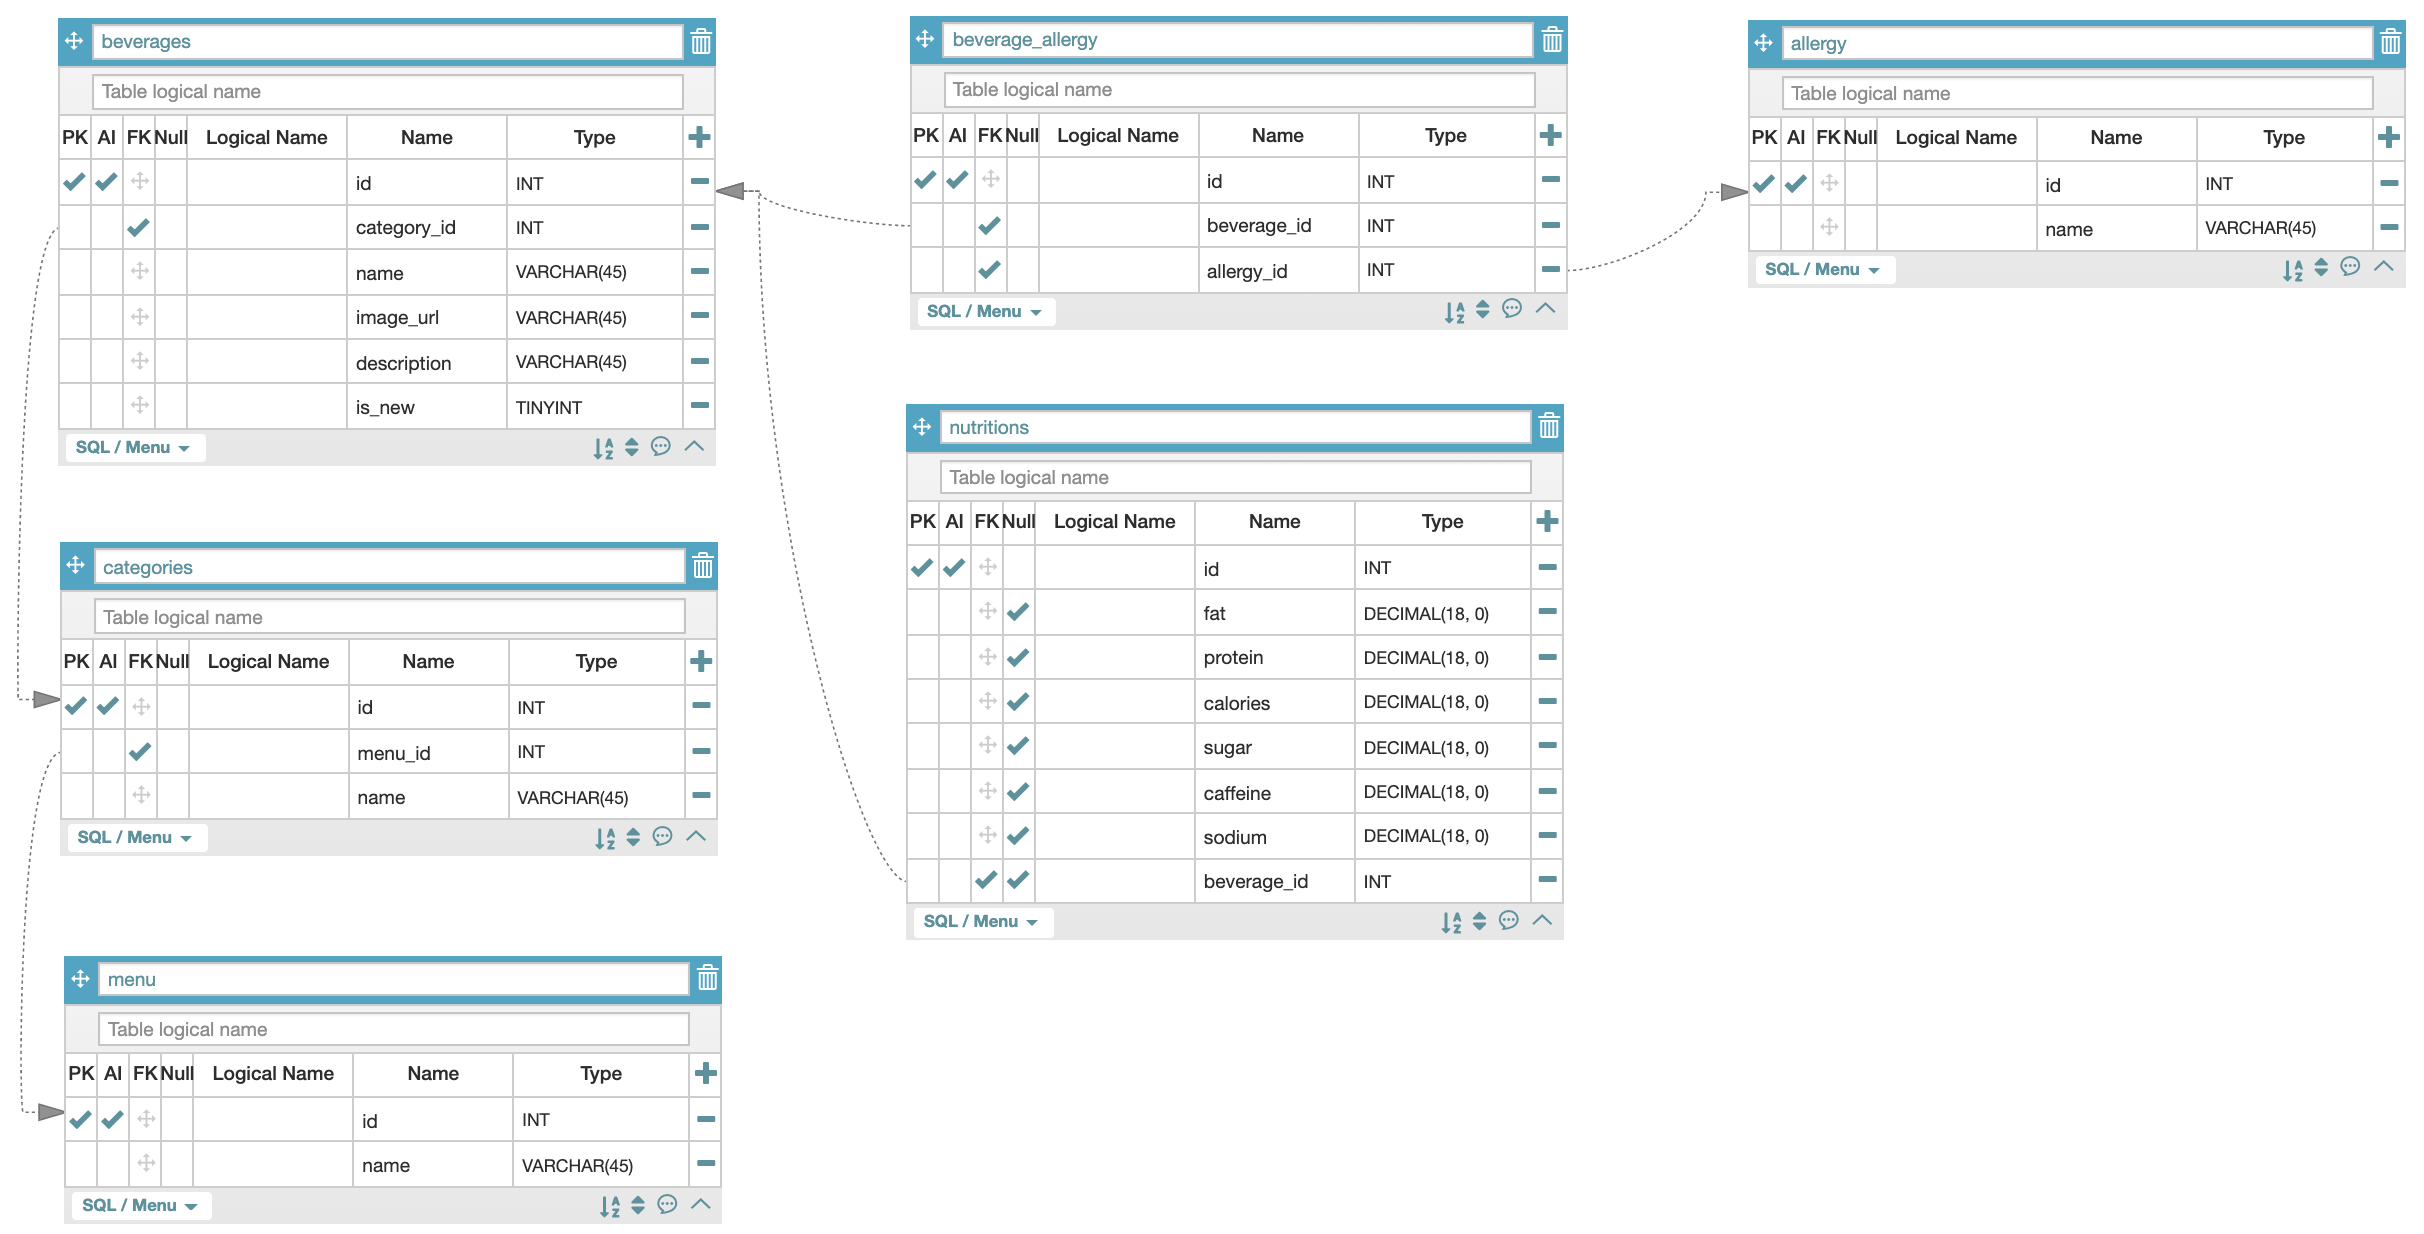
Task: Click the Table logical name field in nutritions
Action: coord(1234,477)
